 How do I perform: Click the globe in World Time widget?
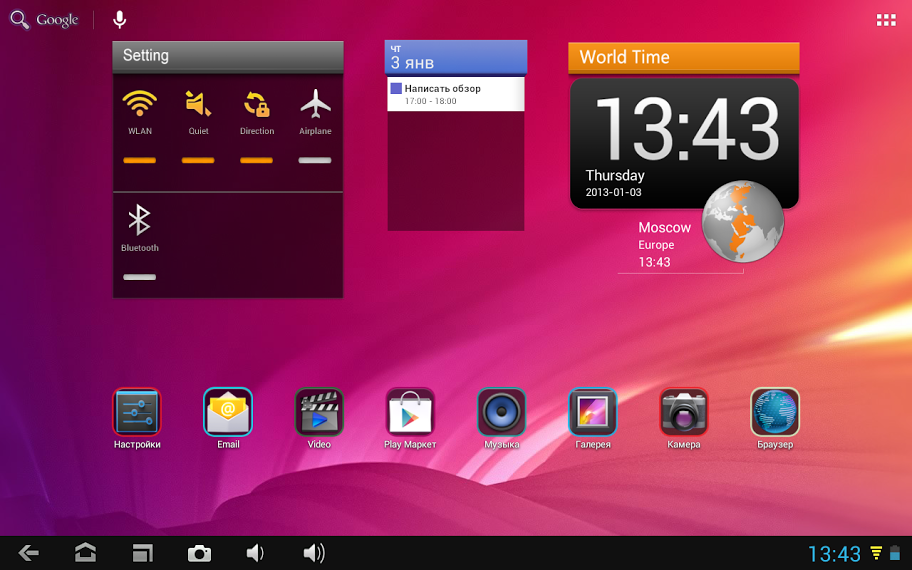tap(743, 221)
